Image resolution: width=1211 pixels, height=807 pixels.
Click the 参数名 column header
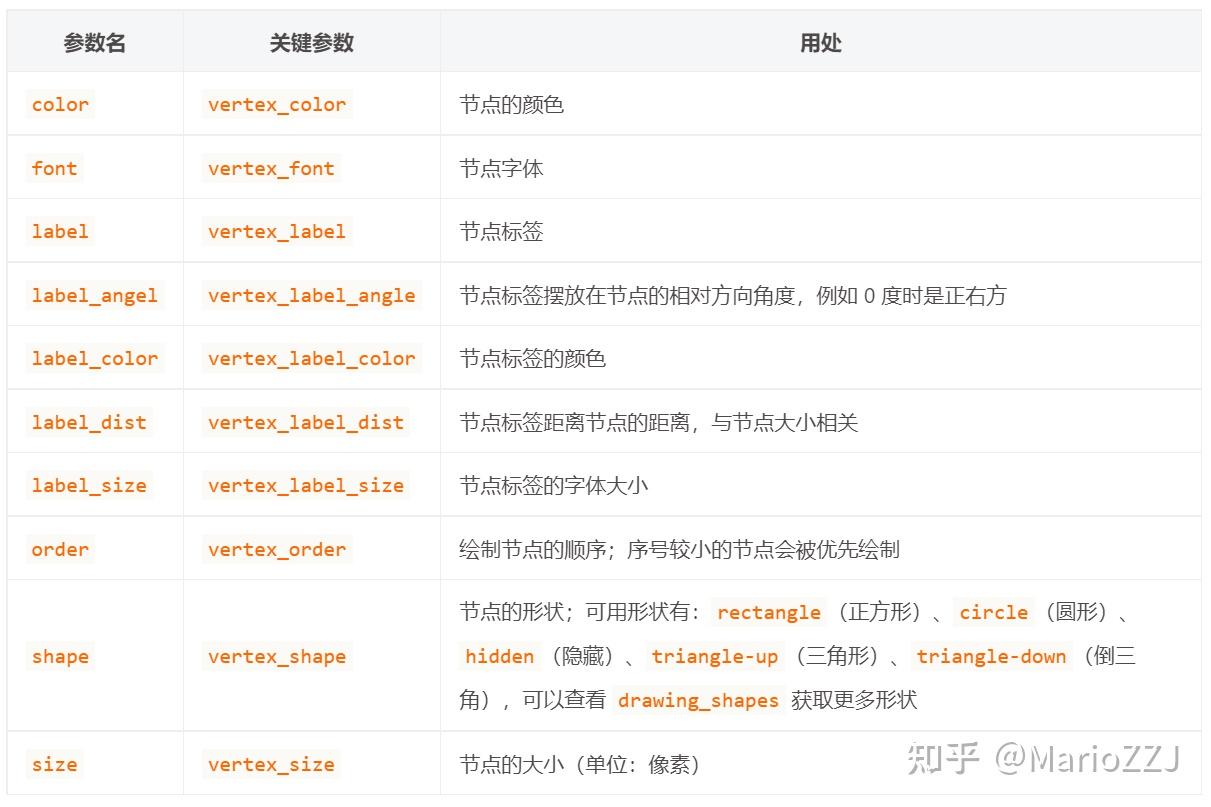tap(93, 42)
